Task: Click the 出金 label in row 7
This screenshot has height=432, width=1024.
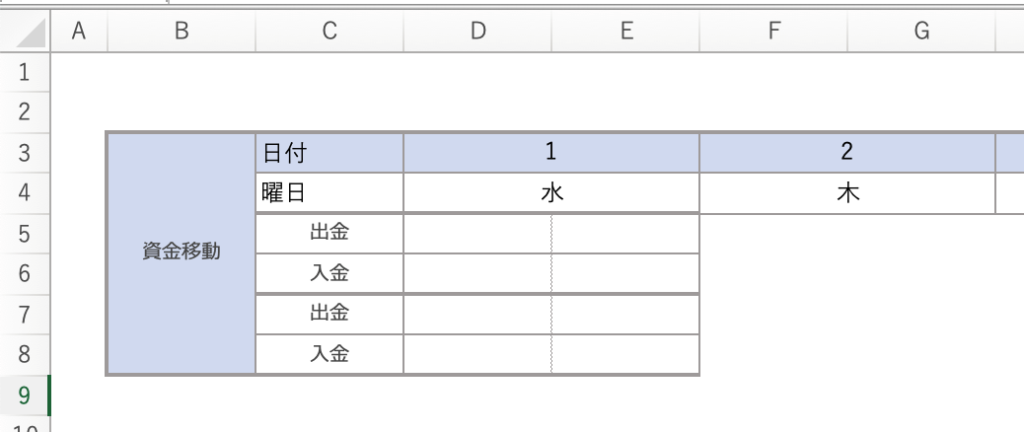Action: point(329,313)
